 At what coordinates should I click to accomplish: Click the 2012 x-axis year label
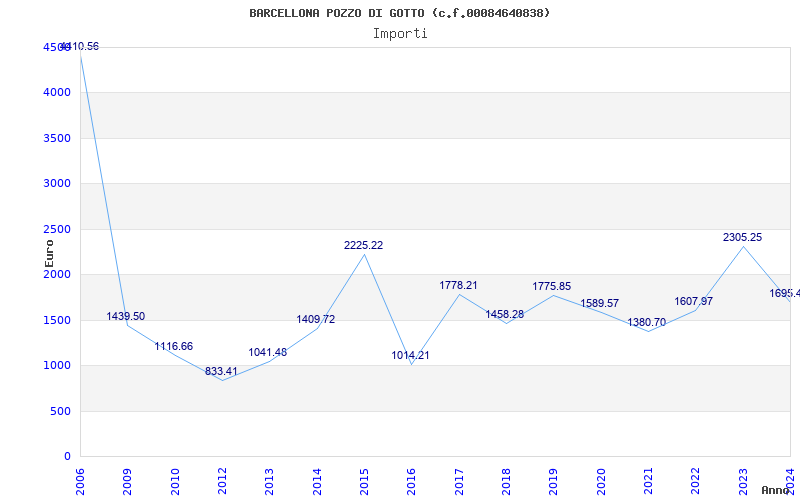click(222, 481)
